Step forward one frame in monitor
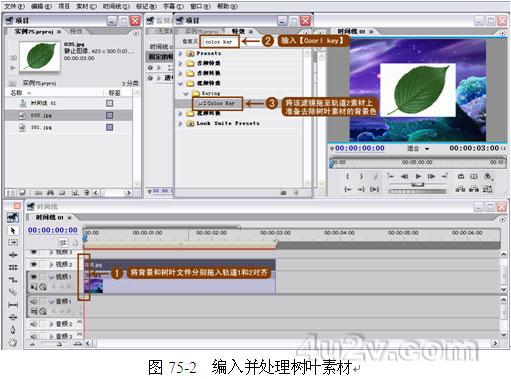Viewport: 511px width, 379px height. [x=431, y=176]
